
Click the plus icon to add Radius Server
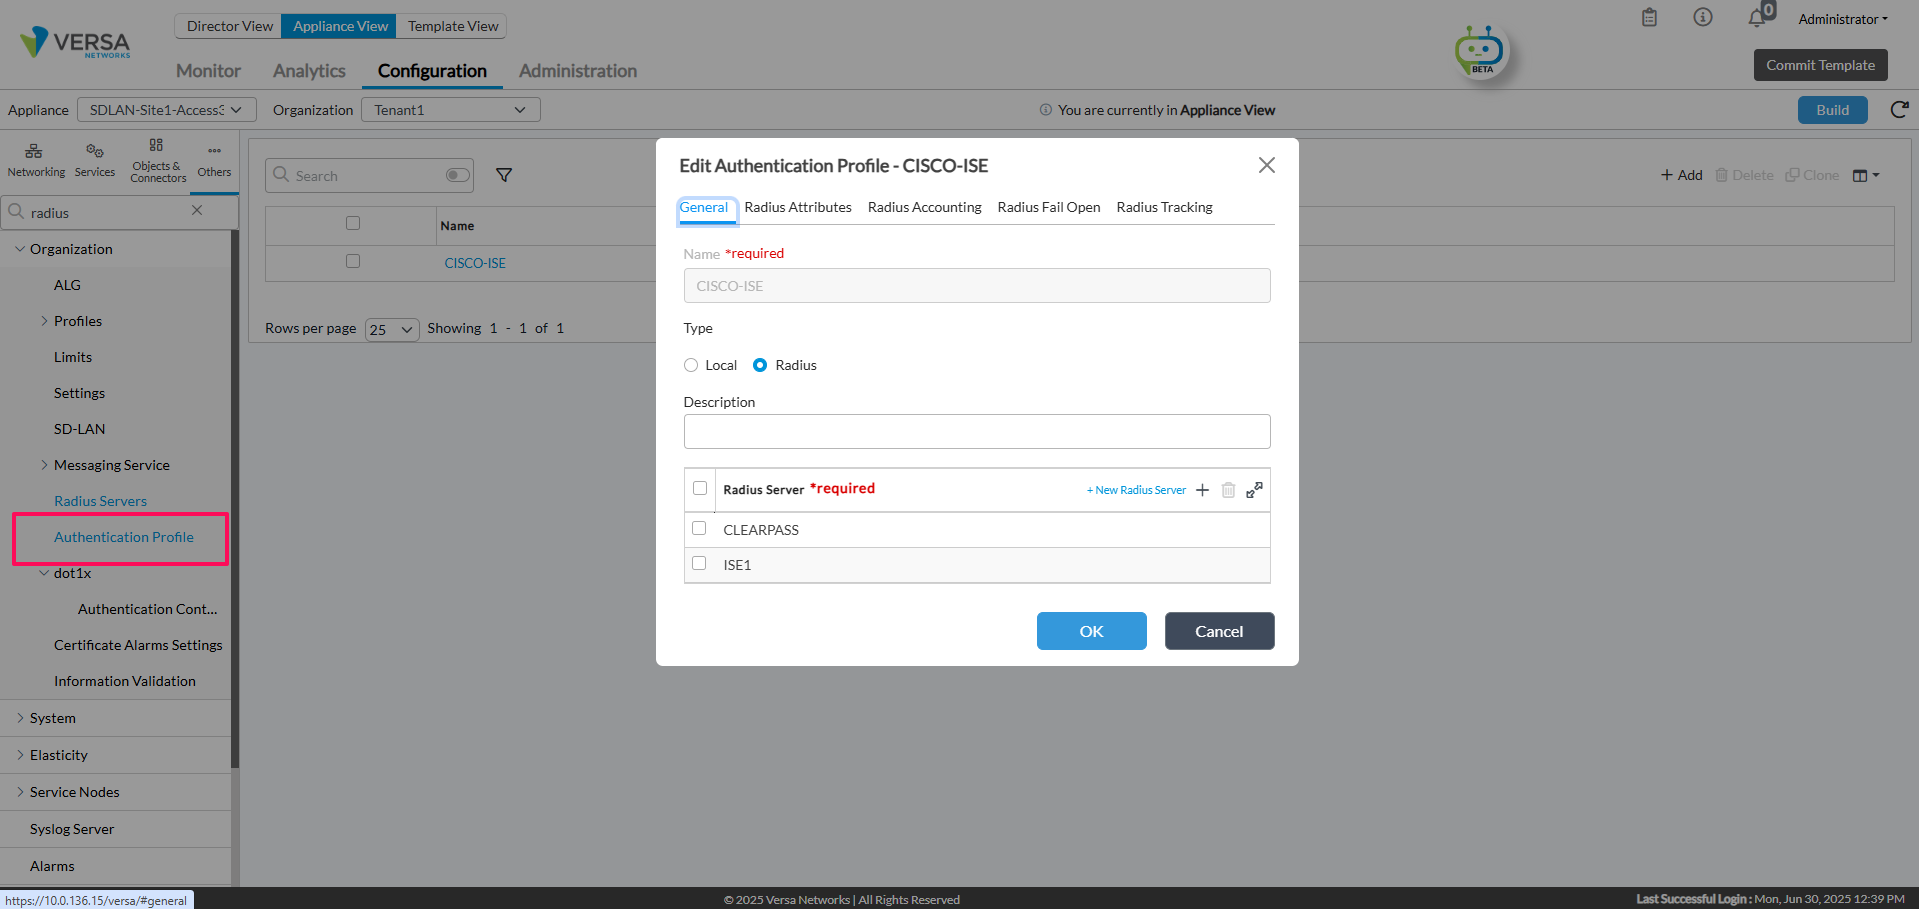coord(1202,490)
